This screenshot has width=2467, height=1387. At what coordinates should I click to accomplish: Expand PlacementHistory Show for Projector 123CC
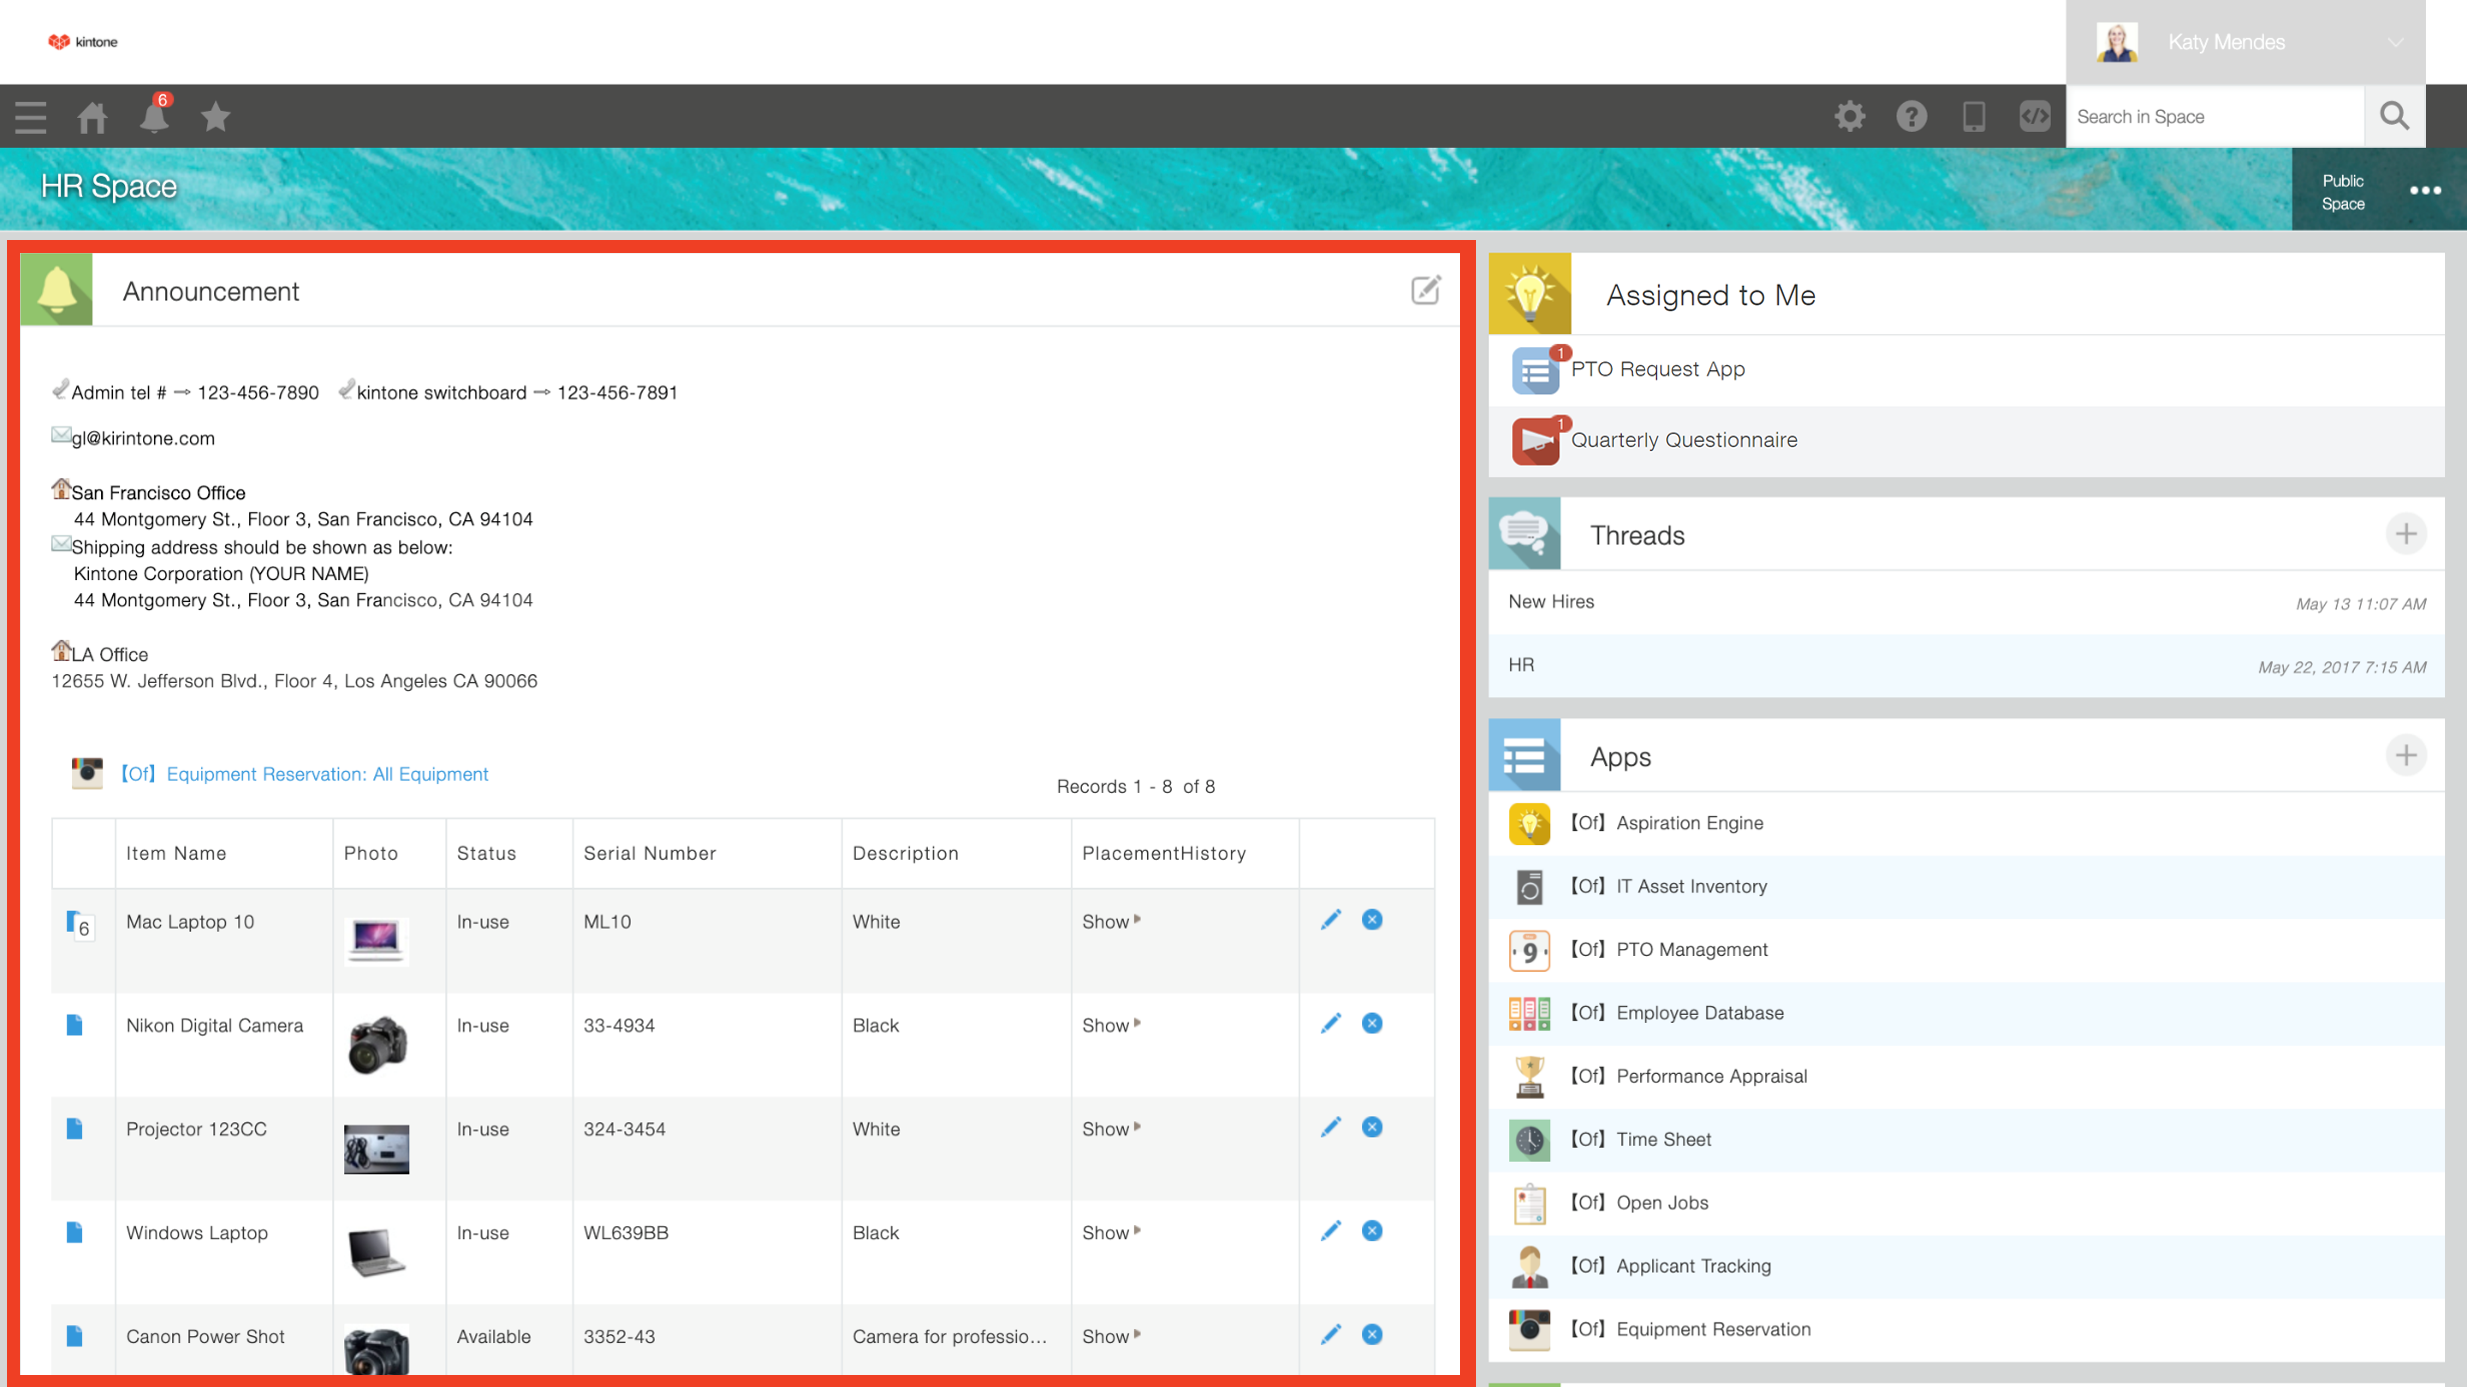tap(1110, 1129)
